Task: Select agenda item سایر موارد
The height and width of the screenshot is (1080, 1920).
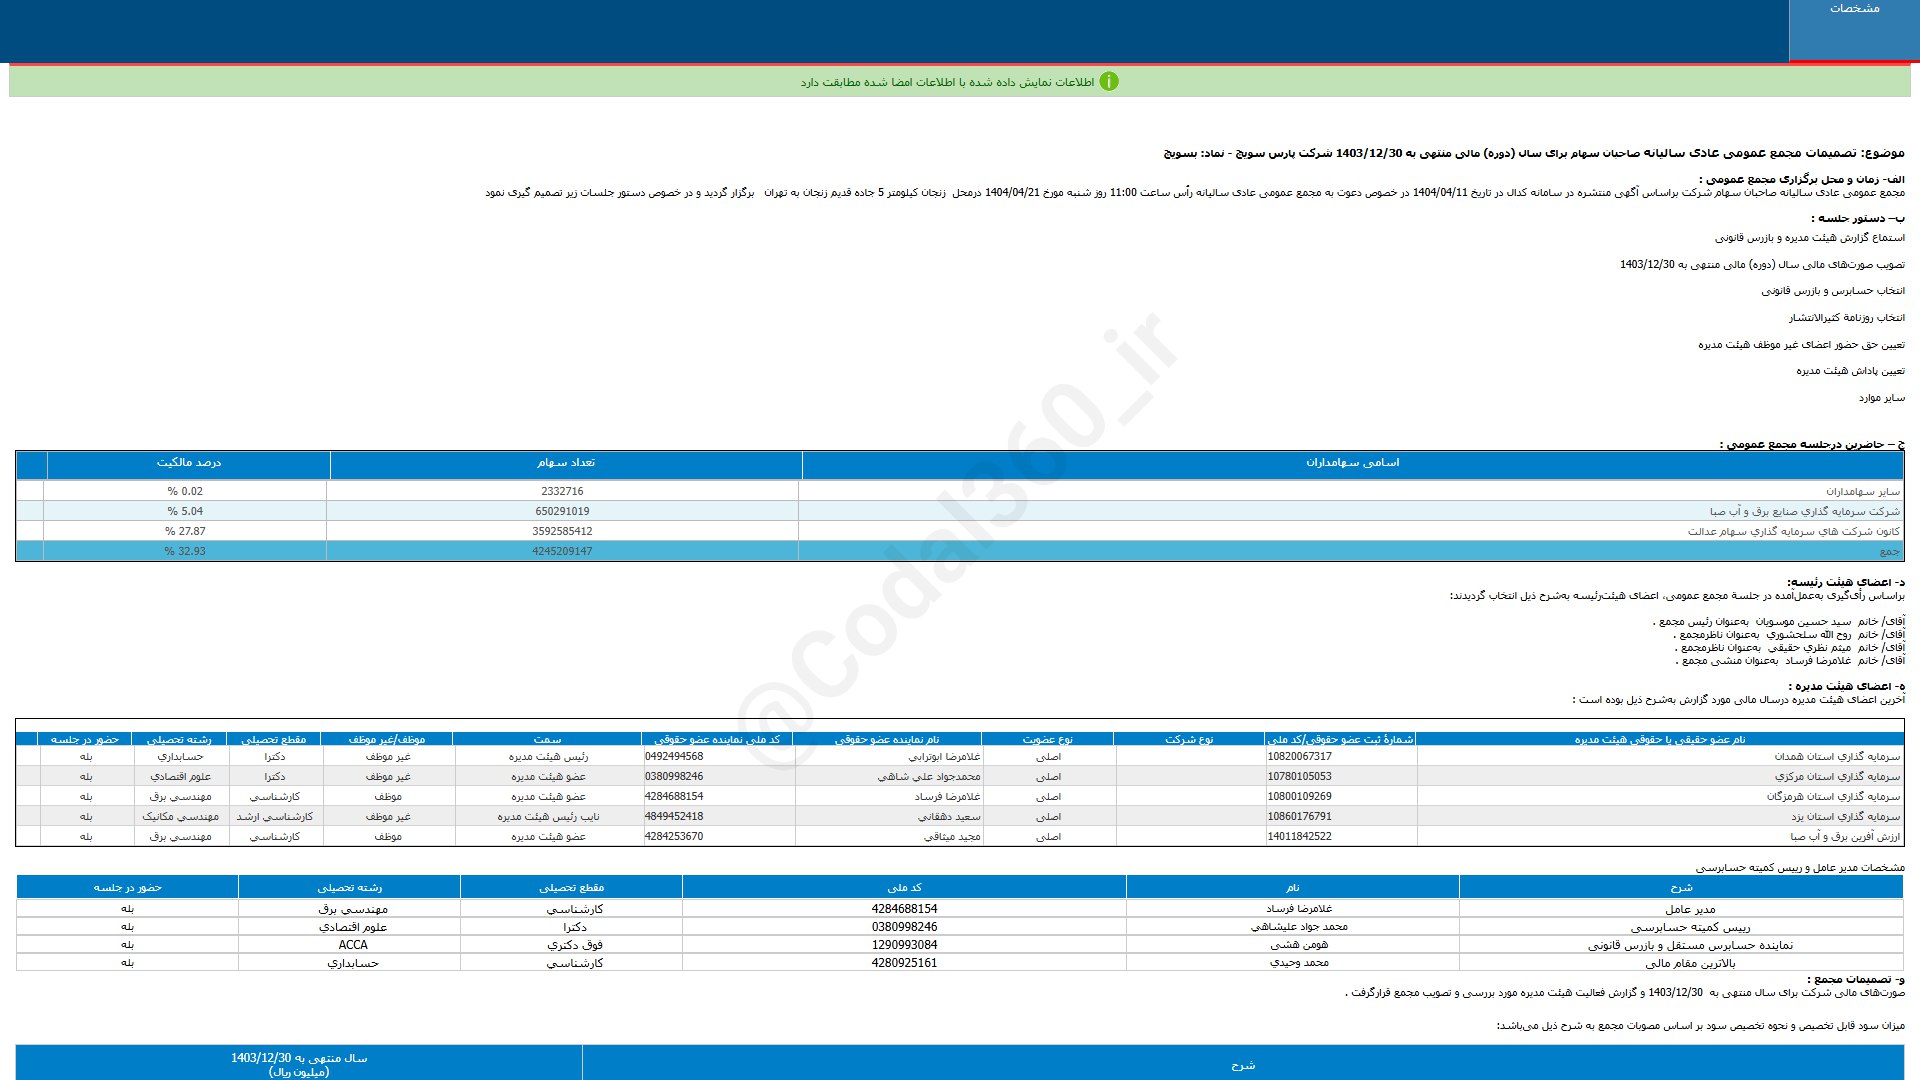Action: [x=1881, y=398]
